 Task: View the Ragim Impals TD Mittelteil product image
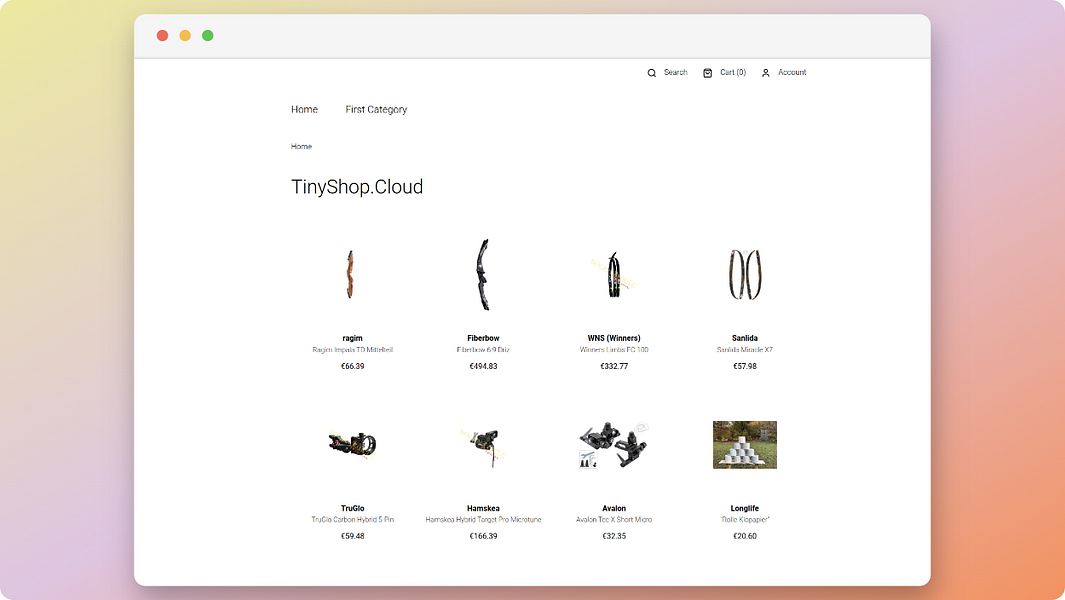(352, 275)
